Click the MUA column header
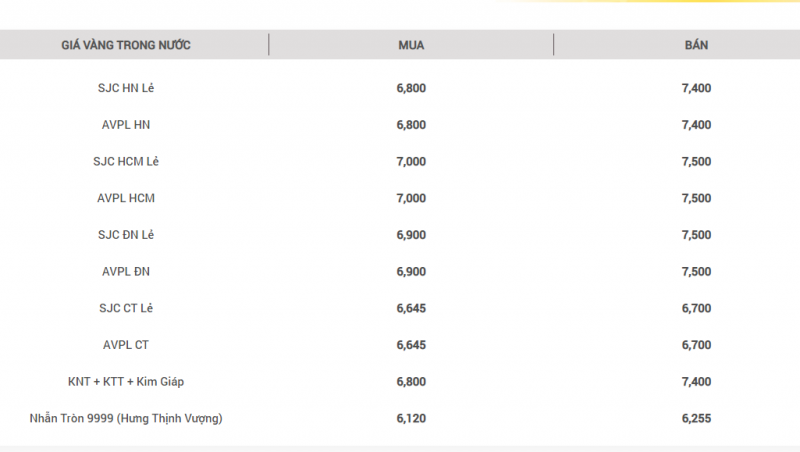The height and width of the screenshot is (452, 800). tap(411, 45)
